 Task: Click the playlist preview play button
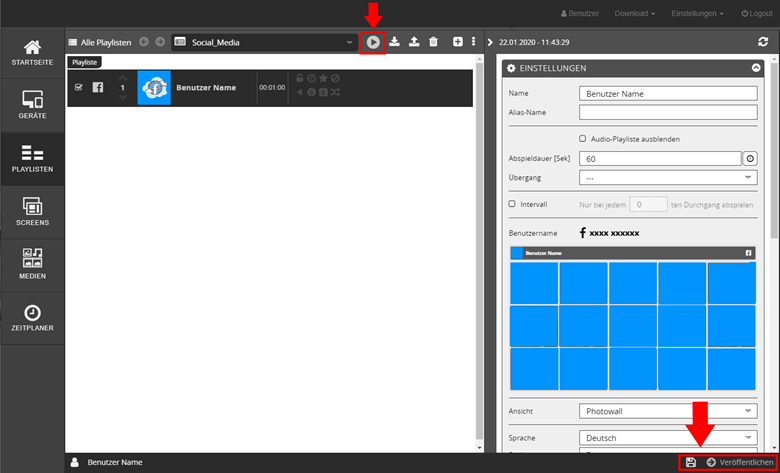click(373, 42)
